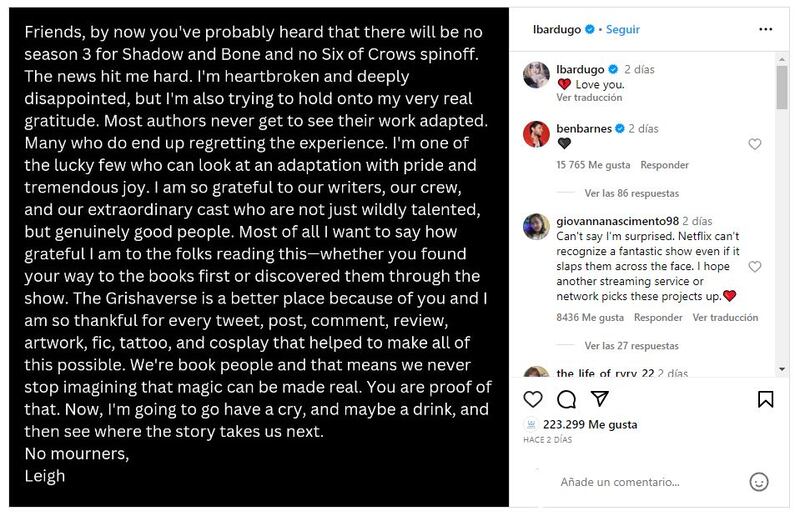This screenshot has width=800, height=516.
Task: Share the post via paper plane icon
Action: [599, 400]
